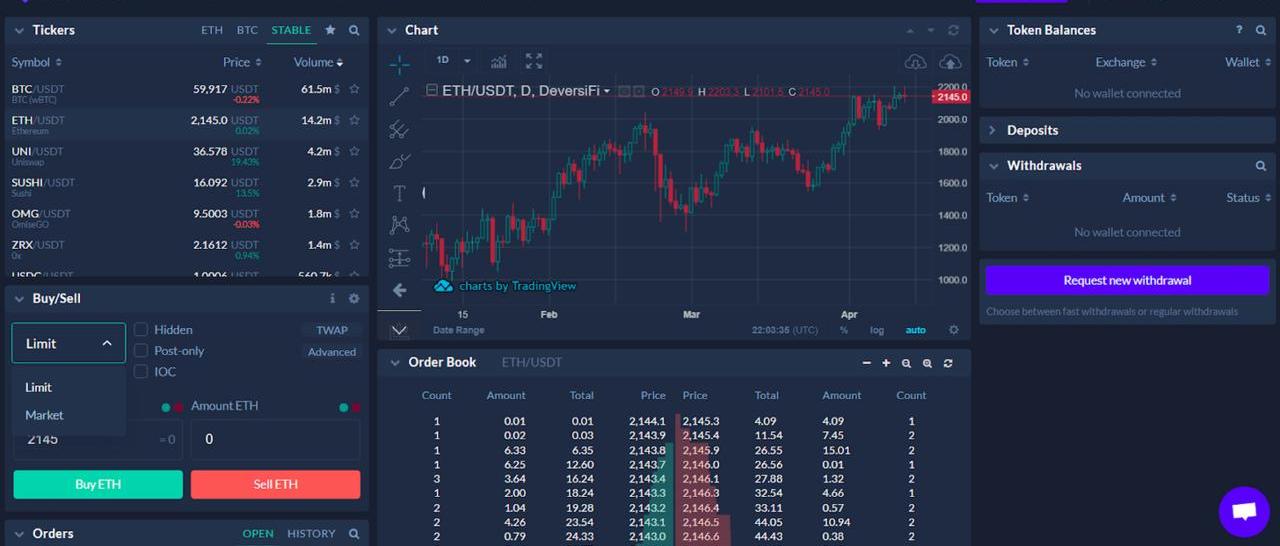This screenshot has width=1280, height=546.
Task: Open Buy/Sell settings gear icon
Action: click(x=353, y=299)
